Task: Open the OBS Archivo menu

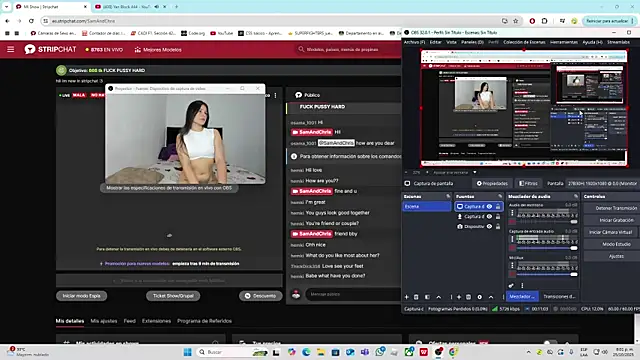Action: click(x=414, y=42)
